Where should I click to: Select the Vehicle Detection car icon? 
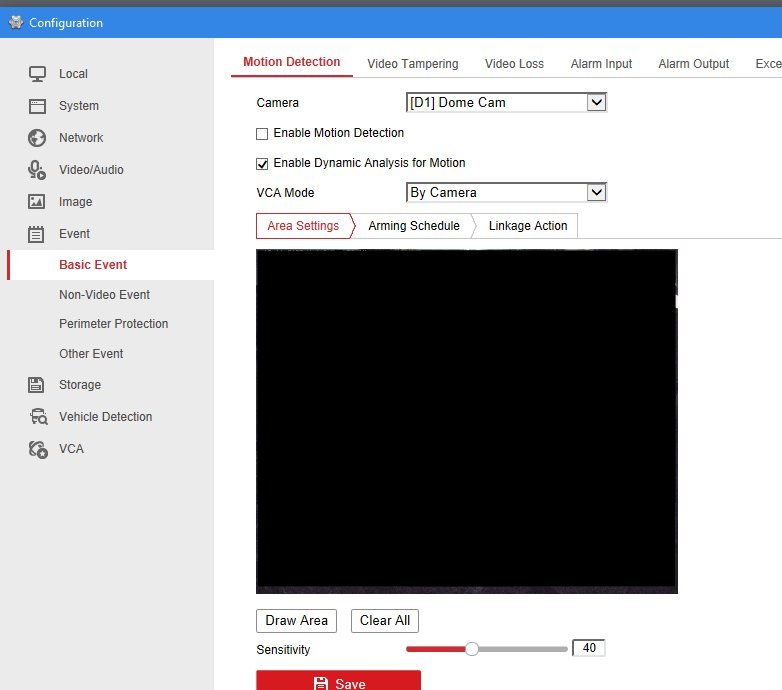point(37,416)
